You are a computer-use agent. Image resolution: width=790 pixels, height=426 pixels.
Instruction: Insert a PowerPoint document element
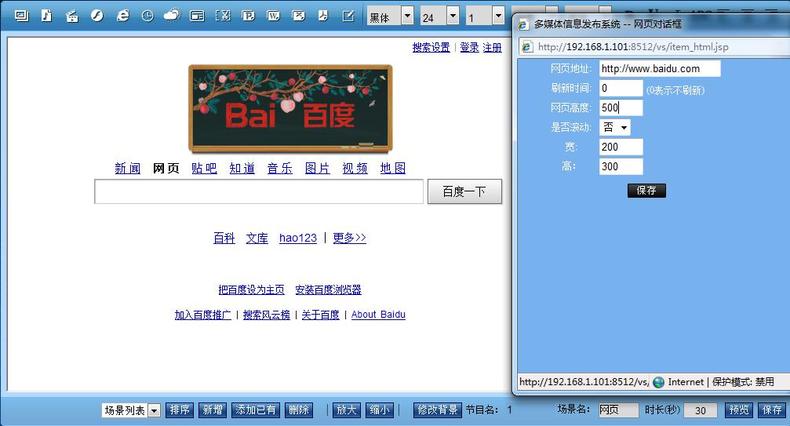[x=248, y=16]
